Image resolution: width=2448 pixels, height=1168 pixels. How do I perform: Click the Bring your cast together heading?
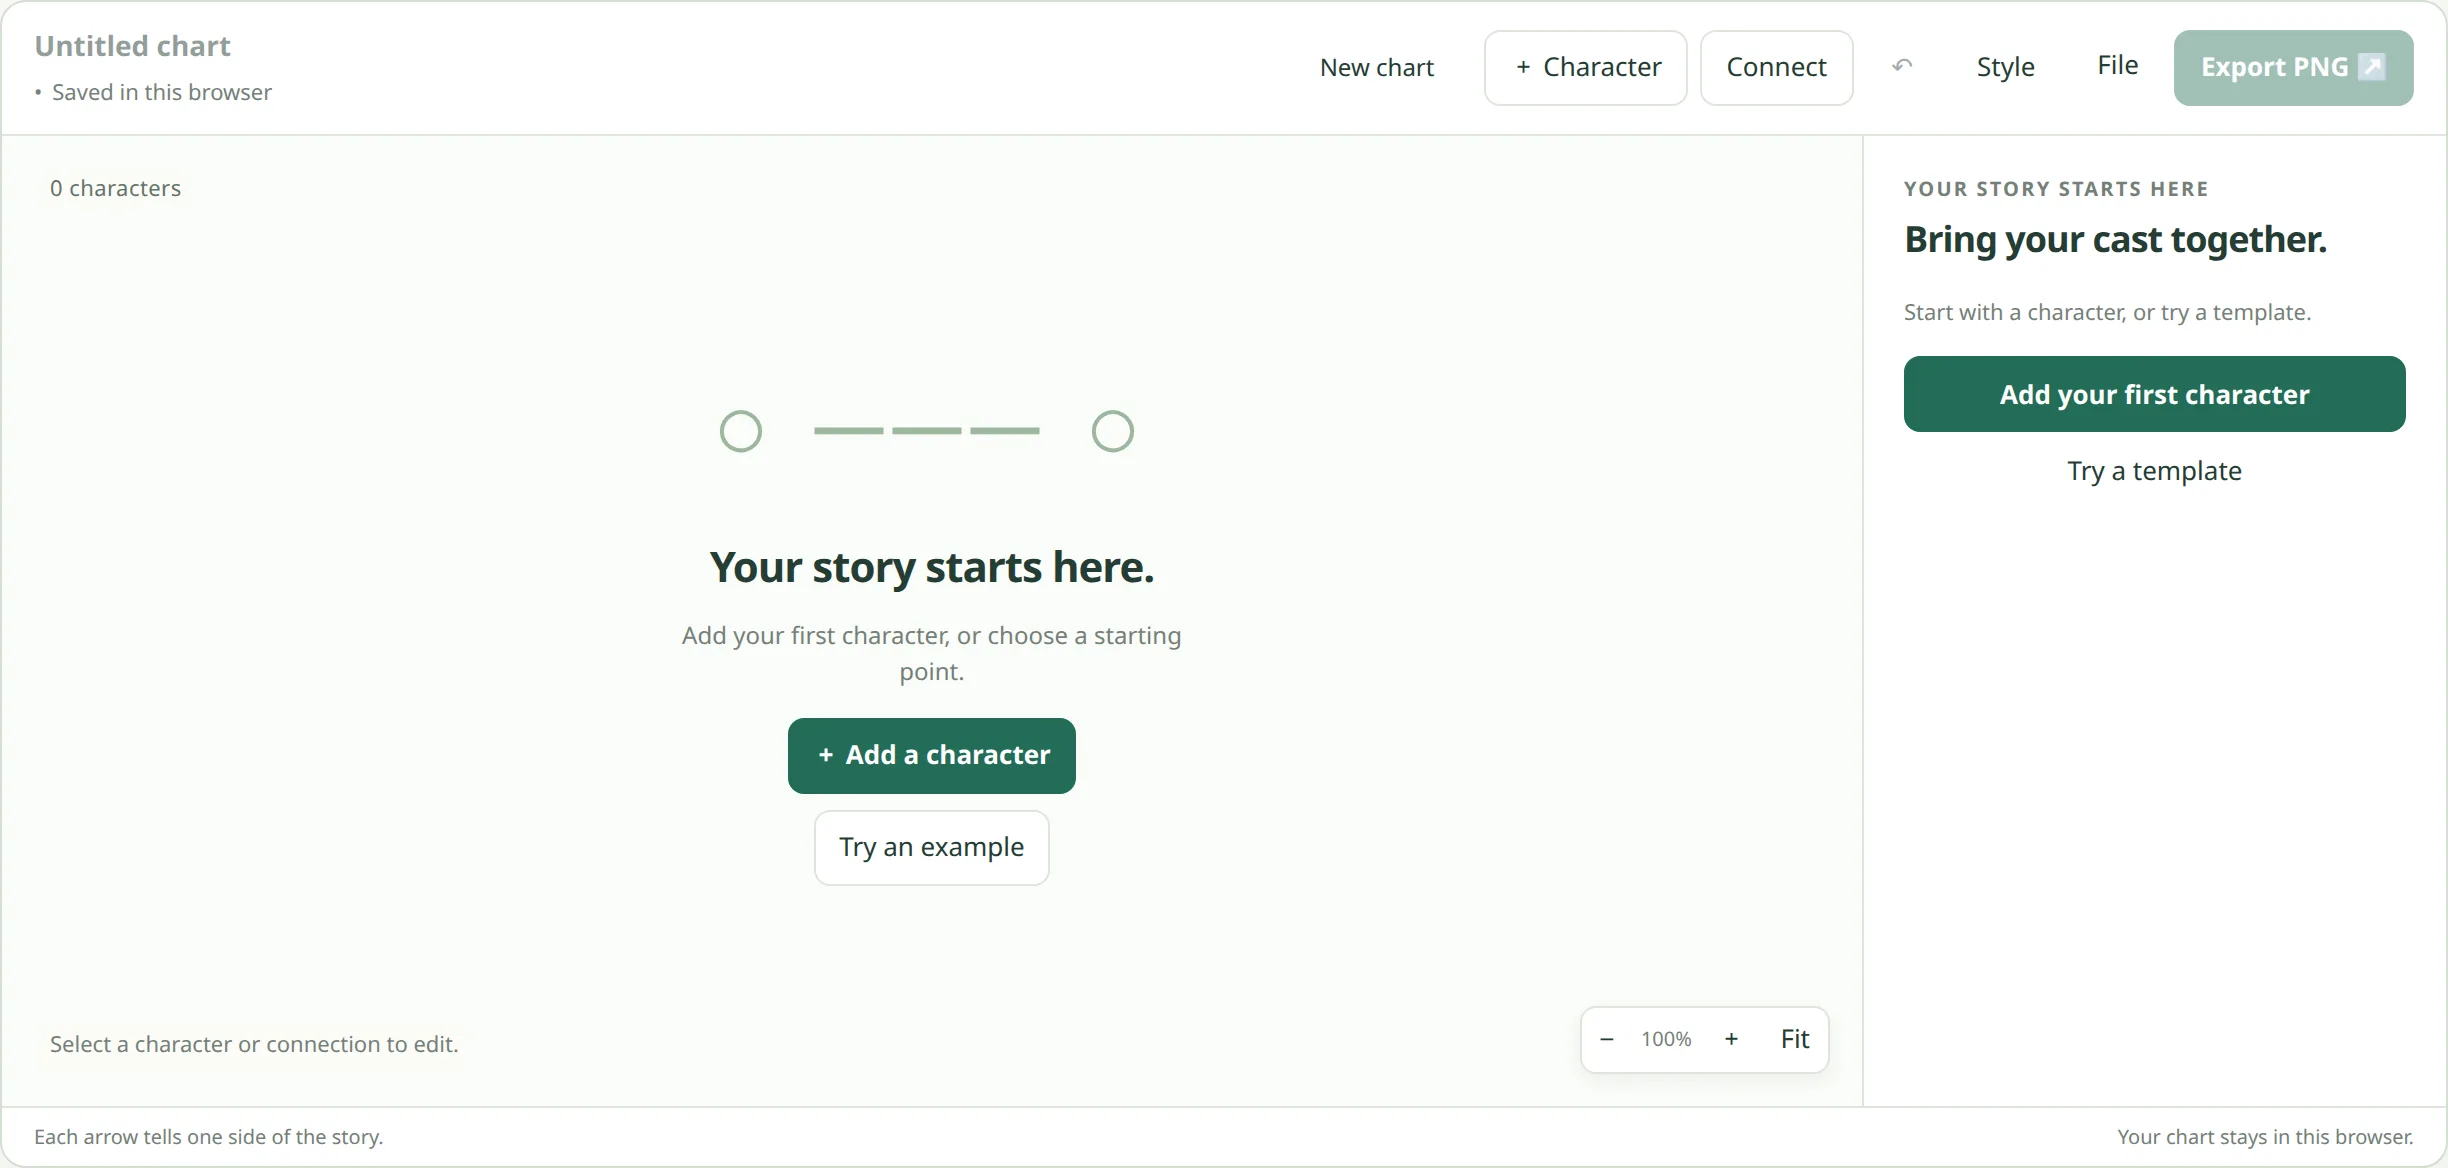[2115, 240]
